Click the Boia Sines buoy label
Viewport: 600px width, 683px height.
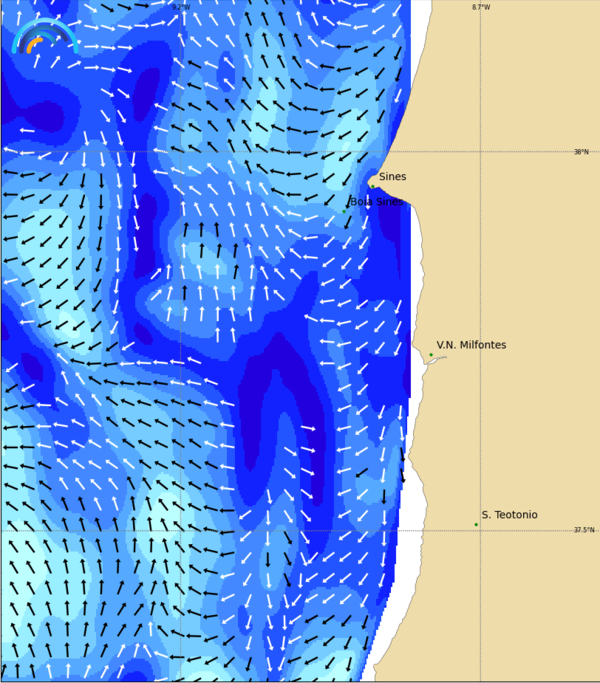tap(377, 202)
